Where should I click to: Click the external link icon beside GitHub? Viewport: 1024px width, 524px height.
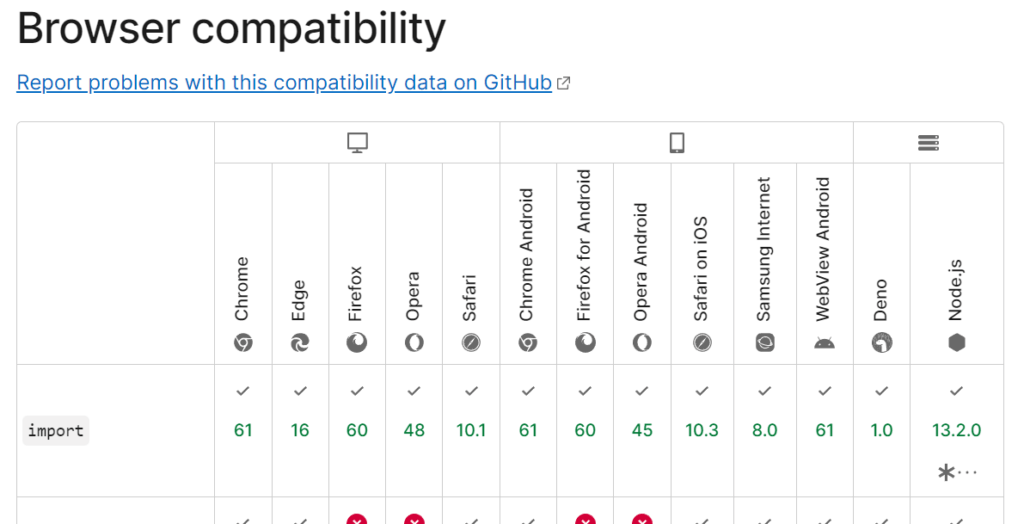point(563,84)
